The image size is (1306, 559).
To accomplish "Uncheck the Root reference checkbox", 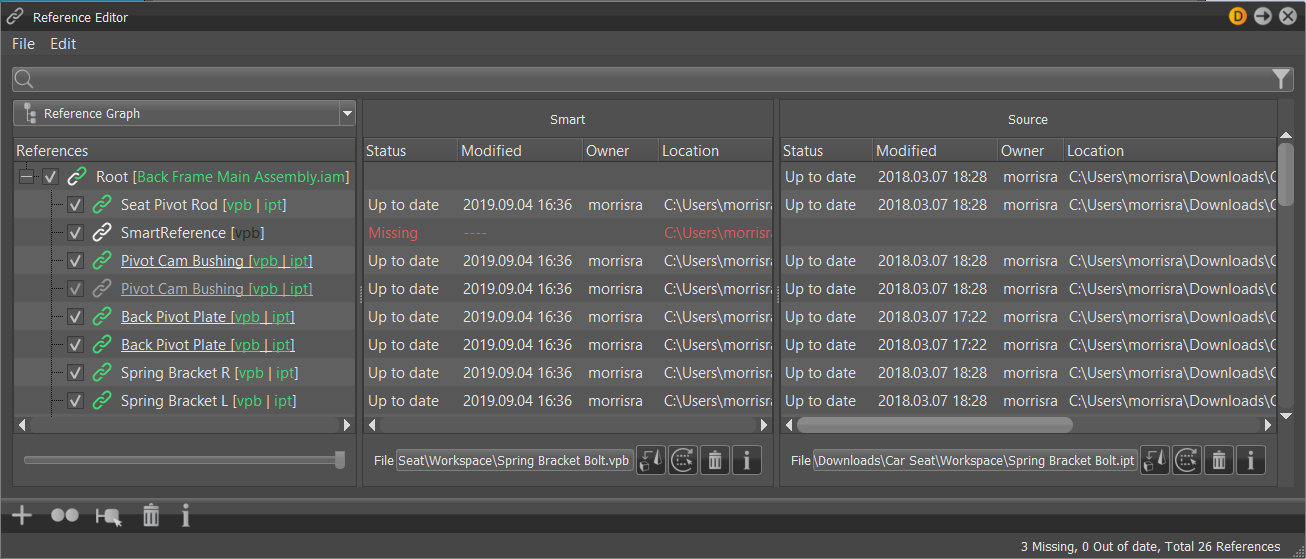I will pyautogui.click(x=51, y=177).
